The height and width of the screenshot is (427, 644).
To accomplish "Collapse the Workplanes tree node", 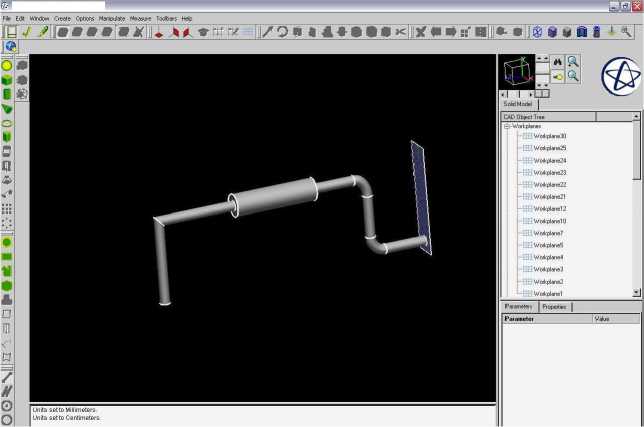I will coord(507,126).
